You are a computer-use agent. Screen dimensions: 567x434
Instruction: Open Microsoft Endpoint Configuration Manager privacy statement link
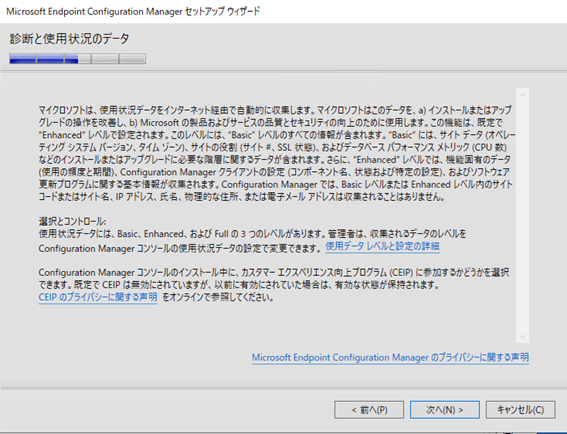(390, 358)
